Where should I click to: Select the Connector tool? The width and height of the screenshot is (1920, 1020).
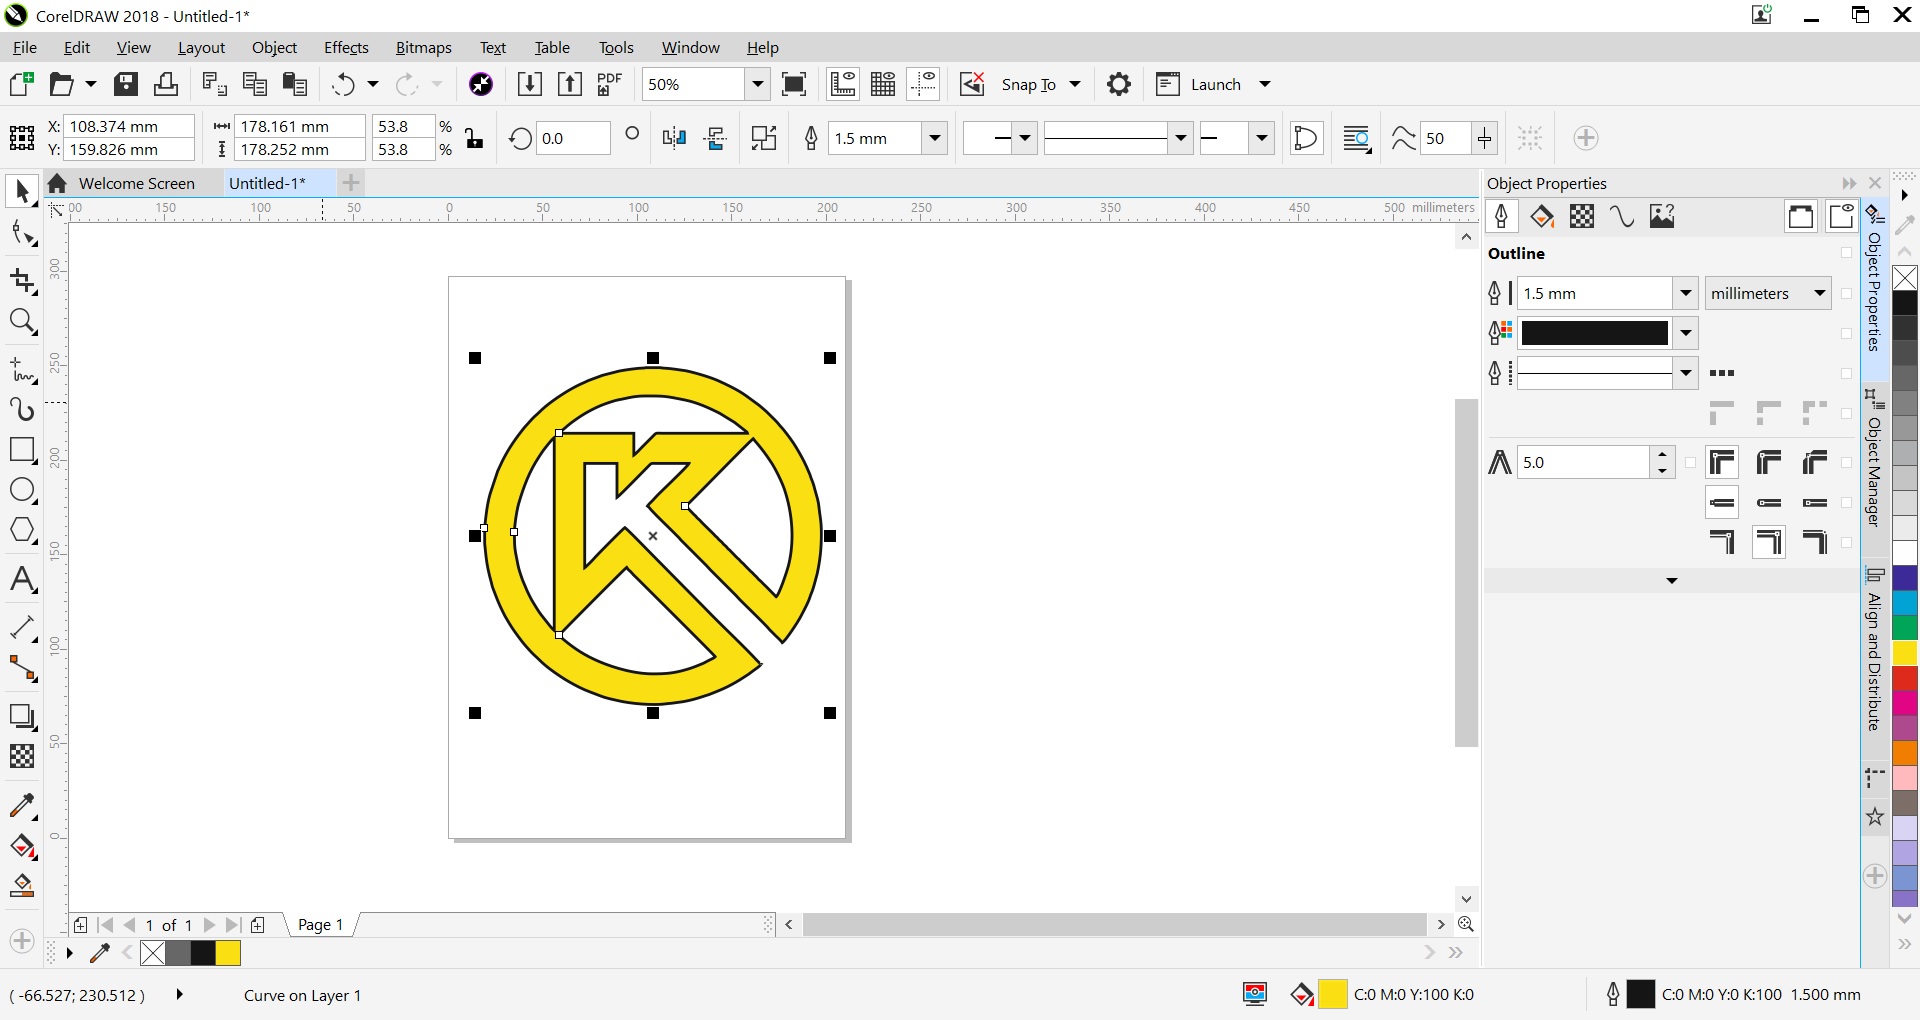pos(22,667)
